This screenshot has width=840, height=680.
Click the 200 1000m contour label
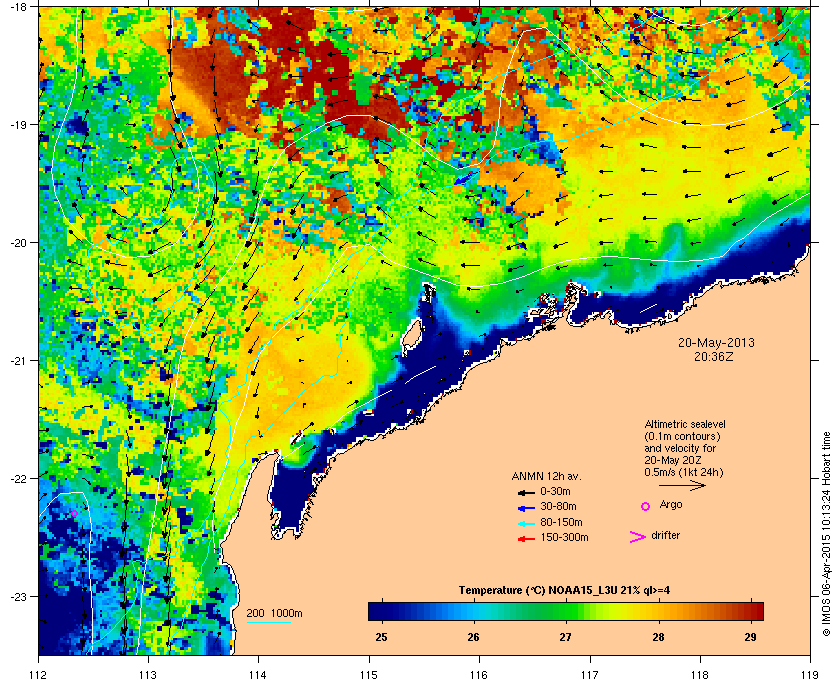tap(274, 614)
